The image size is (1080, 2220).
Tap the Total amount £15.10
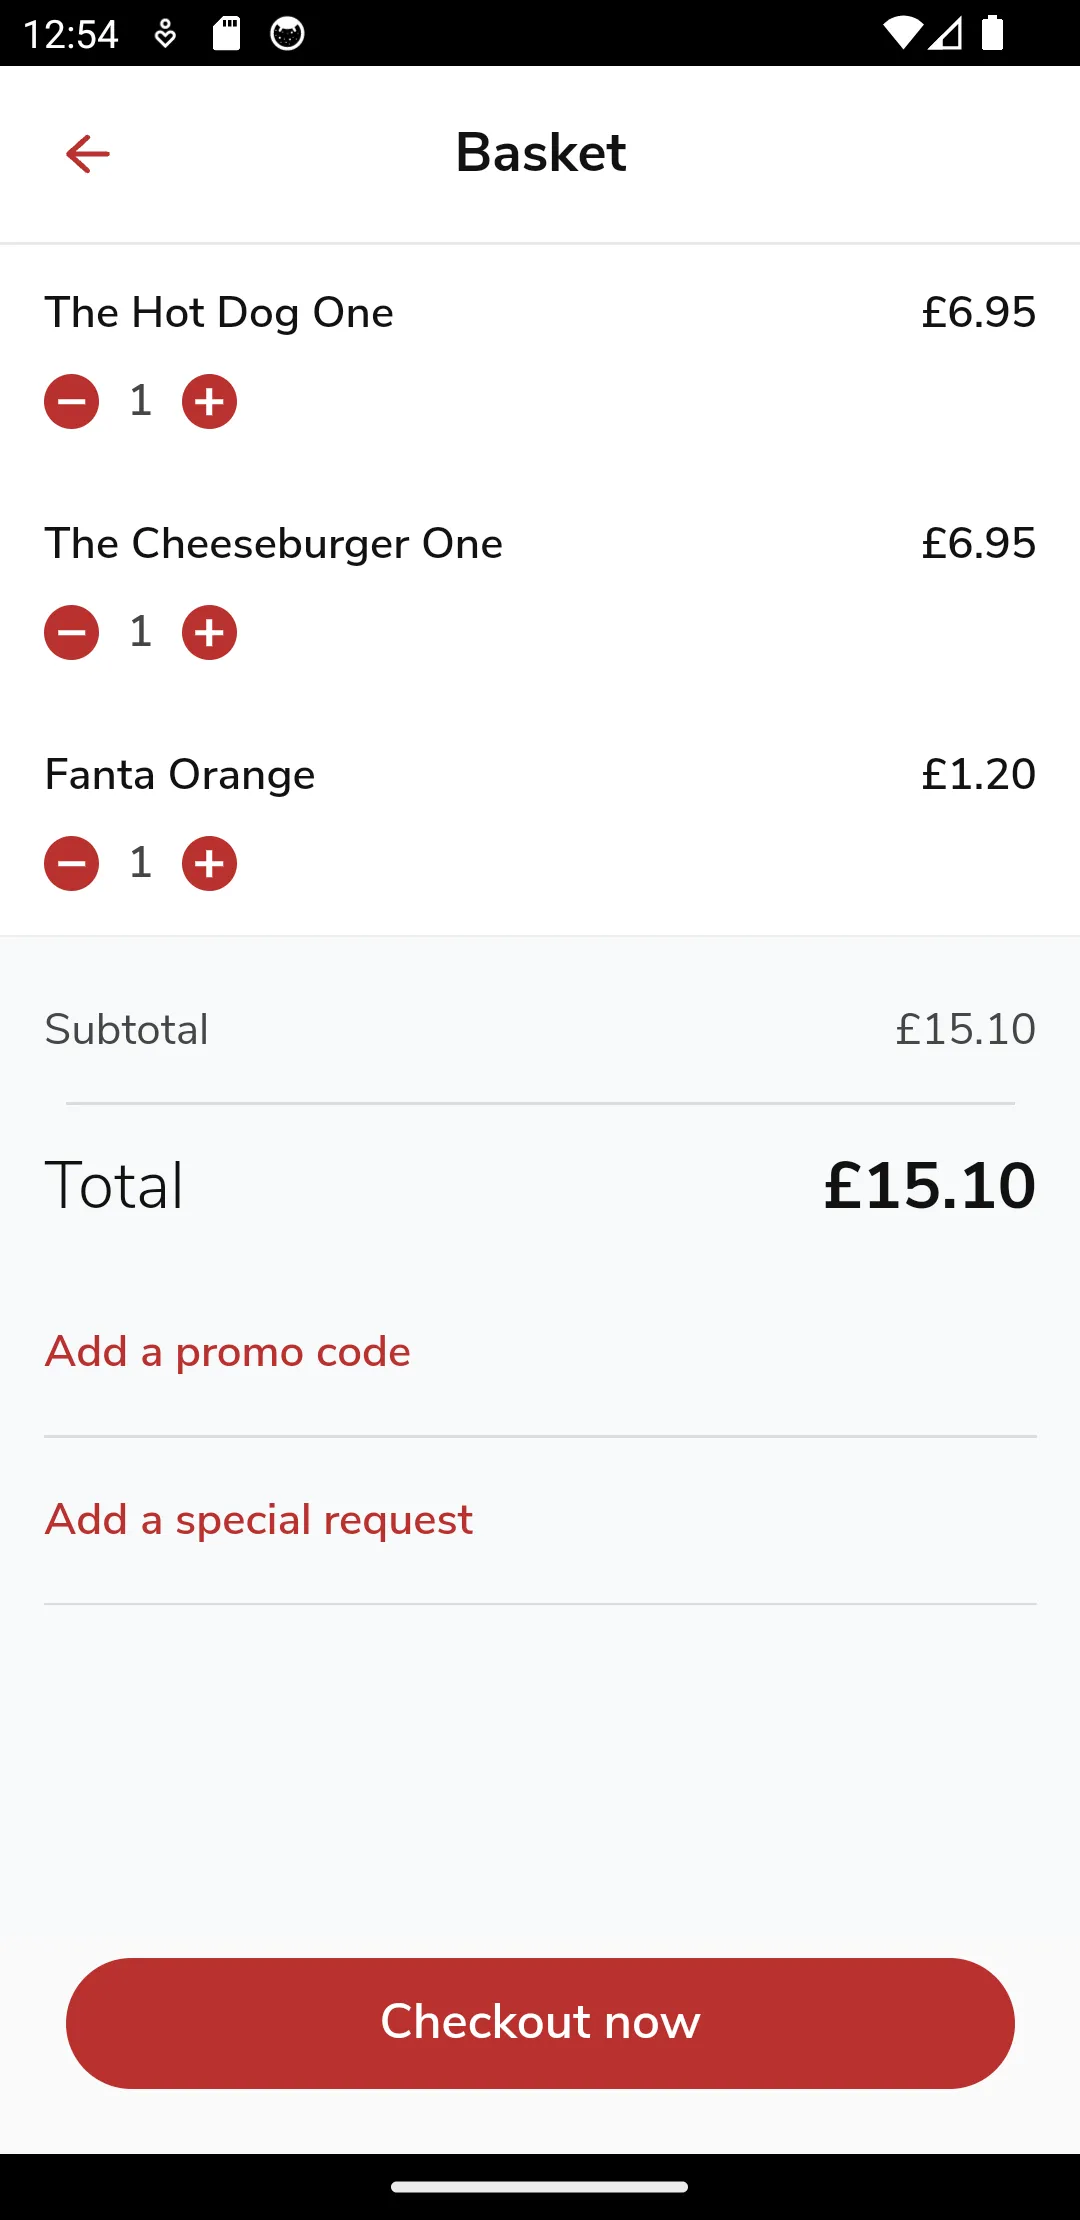(x=930, y=1186)
